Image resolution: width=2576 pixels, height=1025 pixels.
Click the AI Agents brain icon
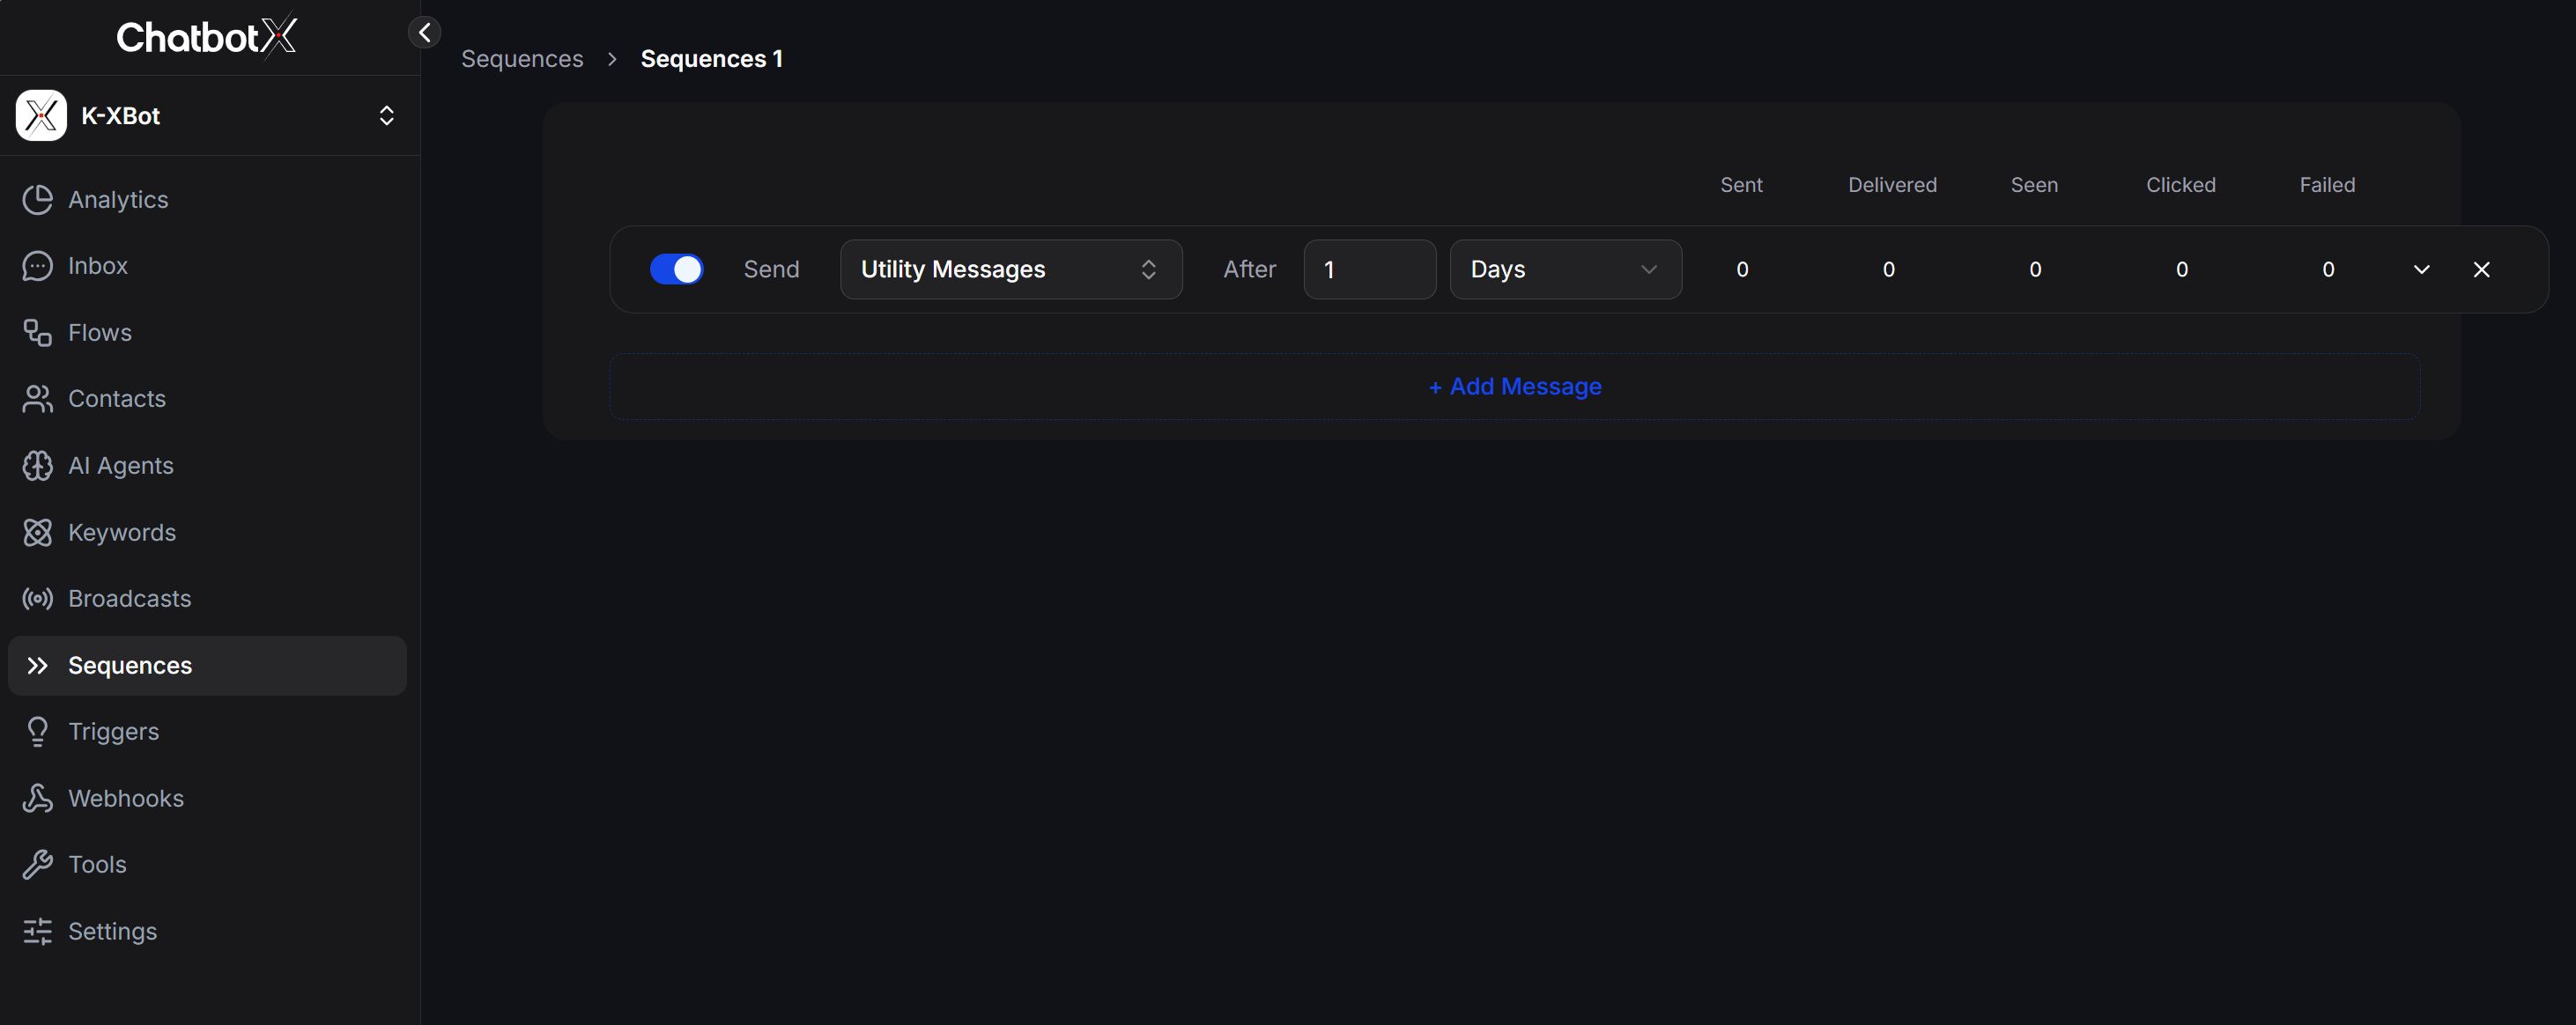tap(38, 466)
